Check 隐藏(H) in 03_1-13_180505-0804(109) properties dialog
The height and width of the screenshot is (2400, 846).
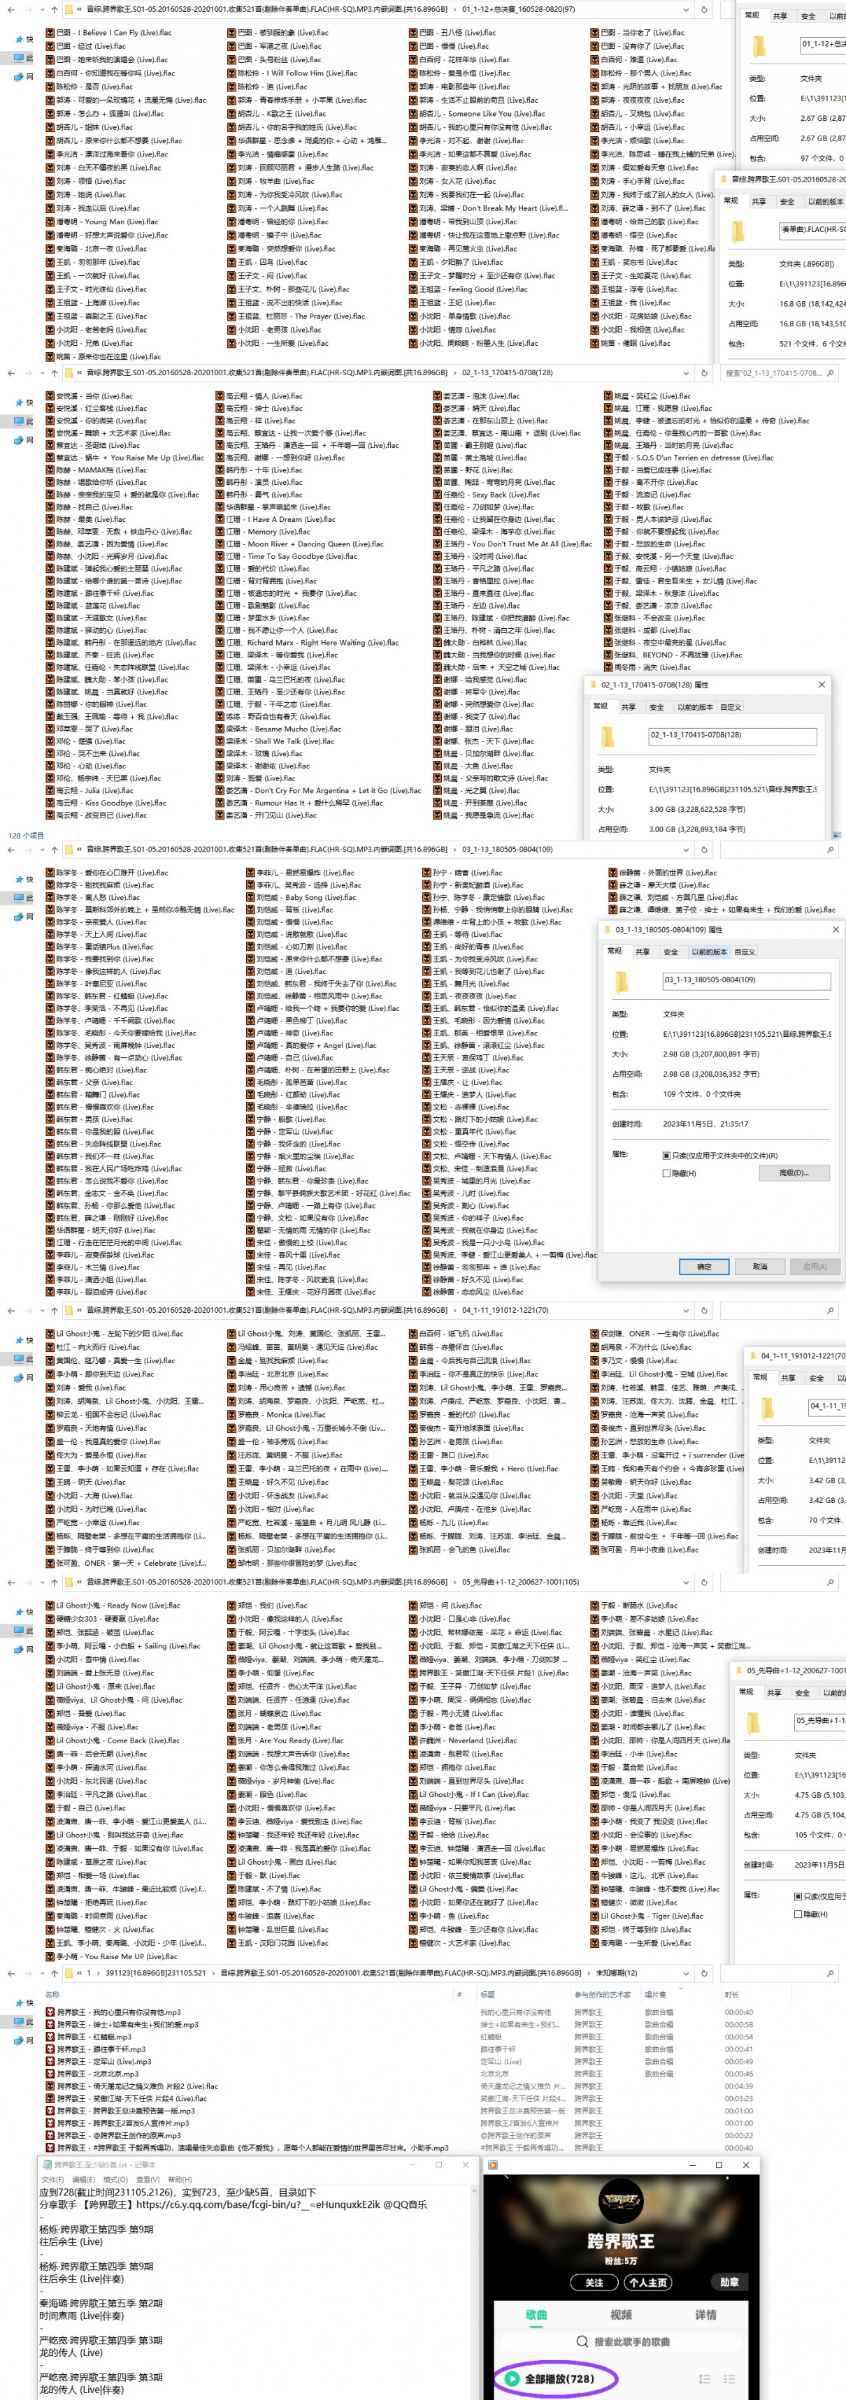pyautogui.click(x=667, y=1173)
